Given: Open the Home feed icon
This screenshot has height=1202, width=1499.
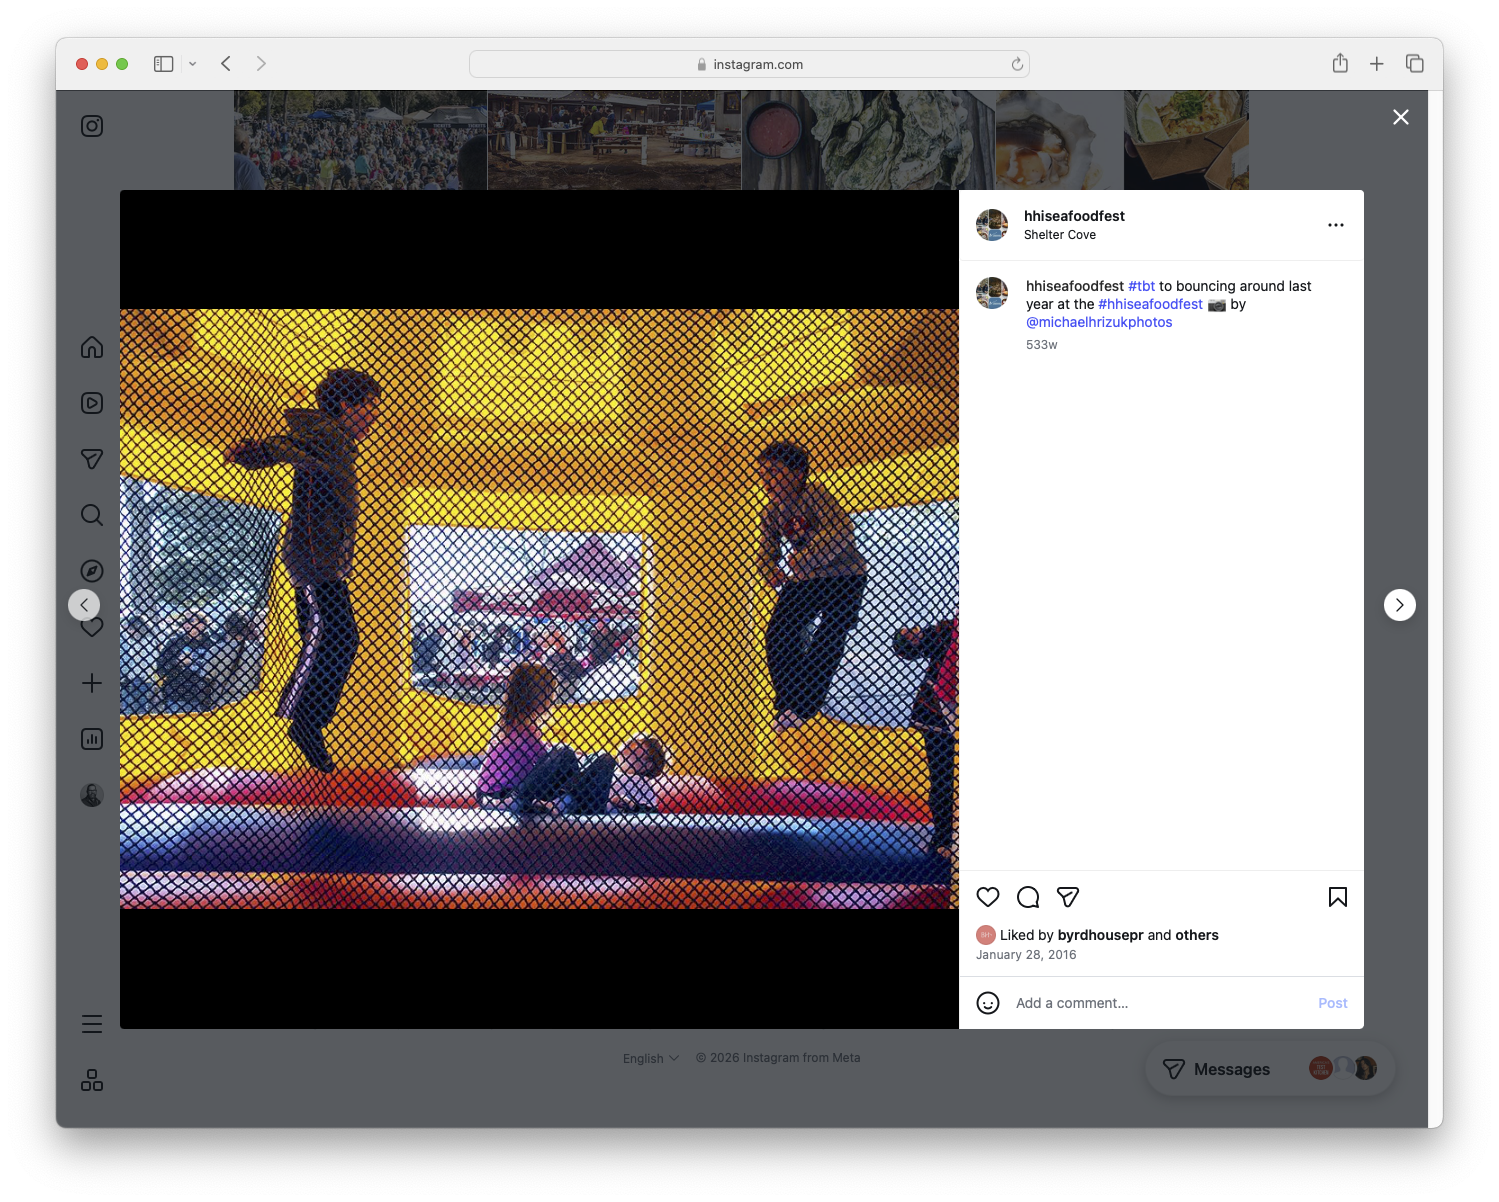Looking at the screenshot, I should (x=91, y=347).
